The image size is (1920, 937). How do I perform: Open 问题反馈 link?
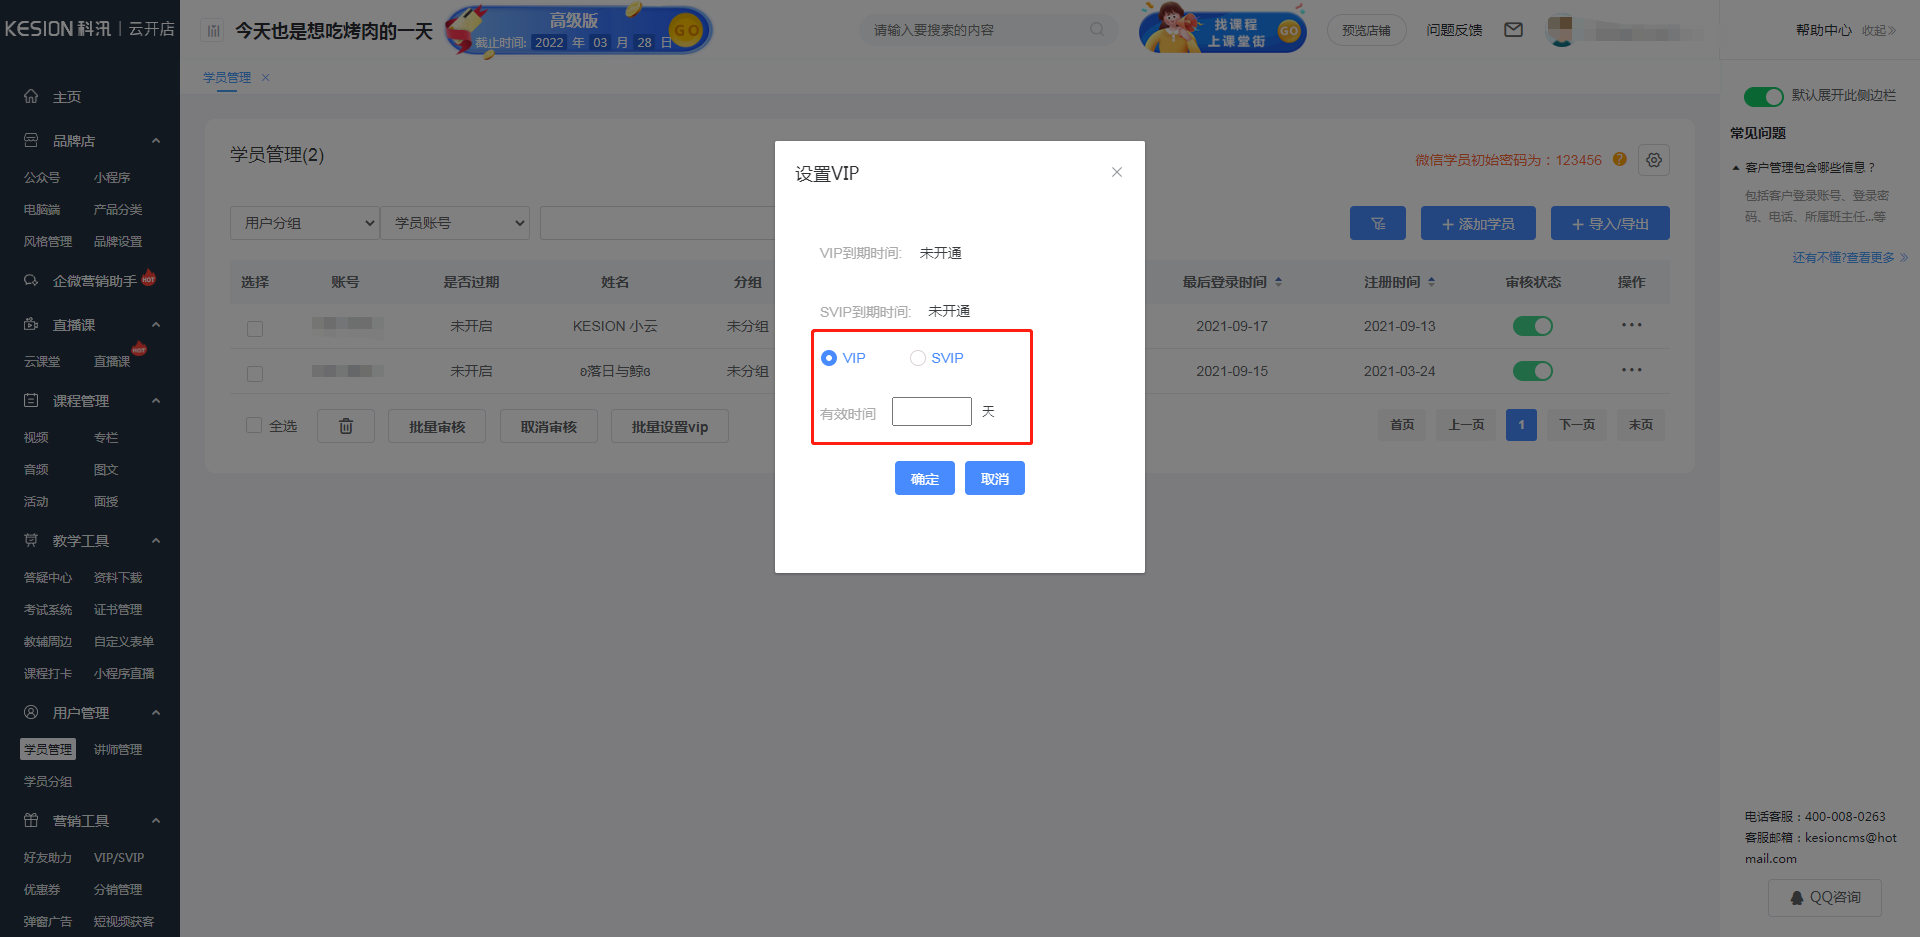pyautogui.click(x=1454, y=30)
